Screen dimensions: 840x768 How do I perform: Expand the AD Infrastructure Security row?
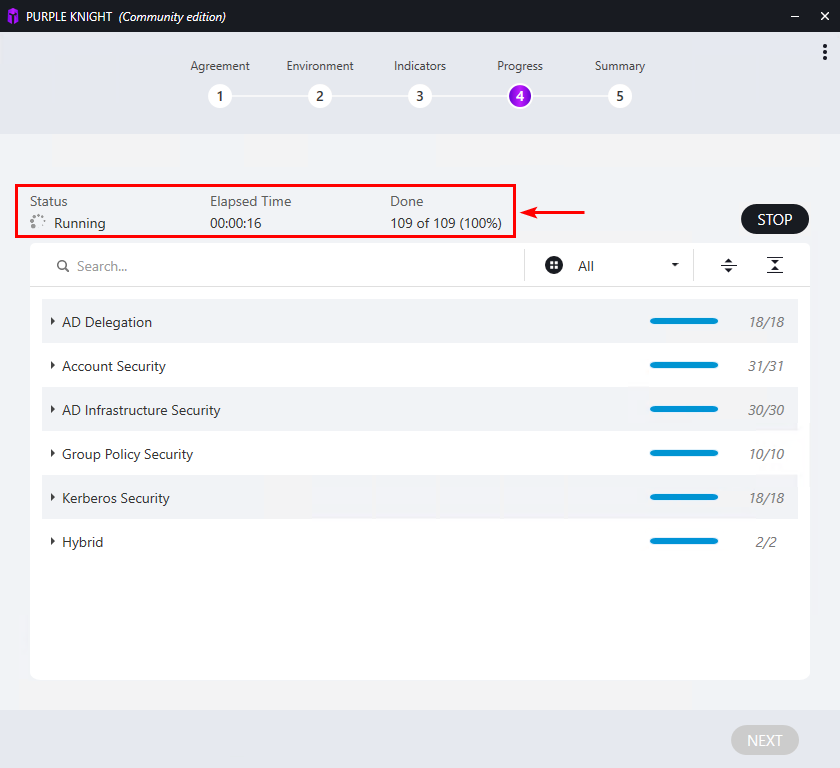coord(53,410)
